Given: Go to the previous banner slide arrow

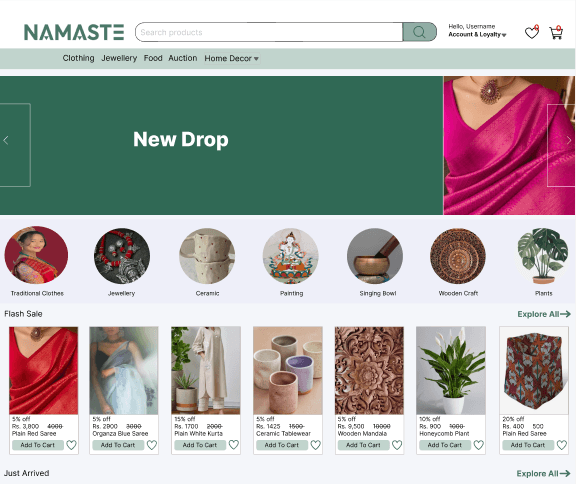Looking at the screenshot, I should 6,140.
